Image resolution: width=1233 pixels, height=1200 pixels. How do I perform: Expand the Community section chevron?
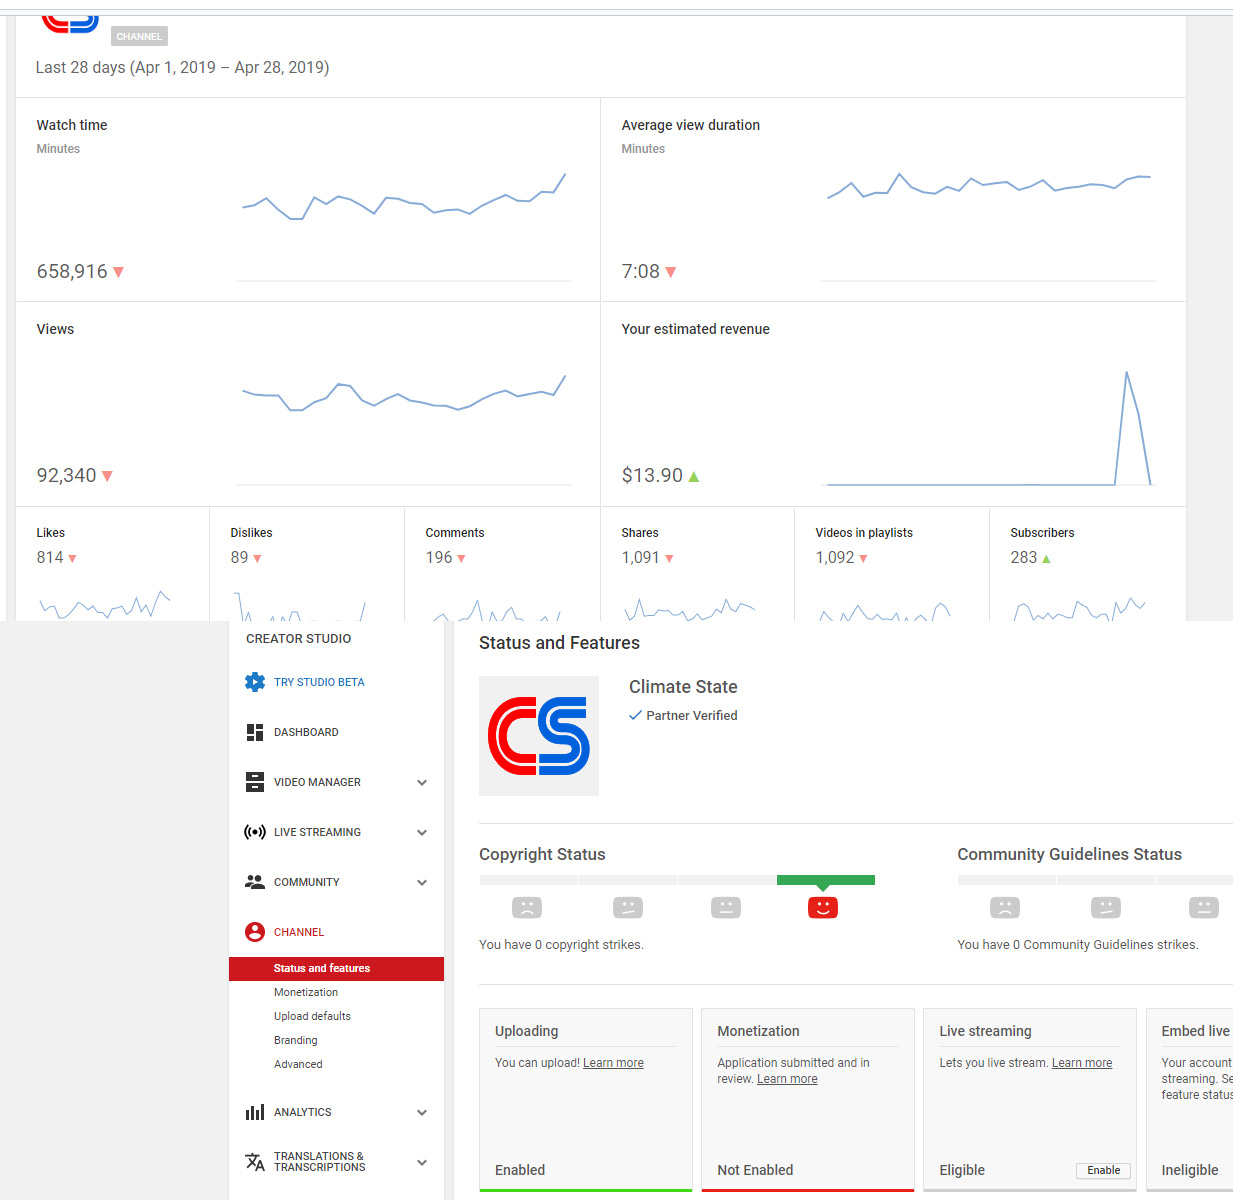[x=422, y=883]
